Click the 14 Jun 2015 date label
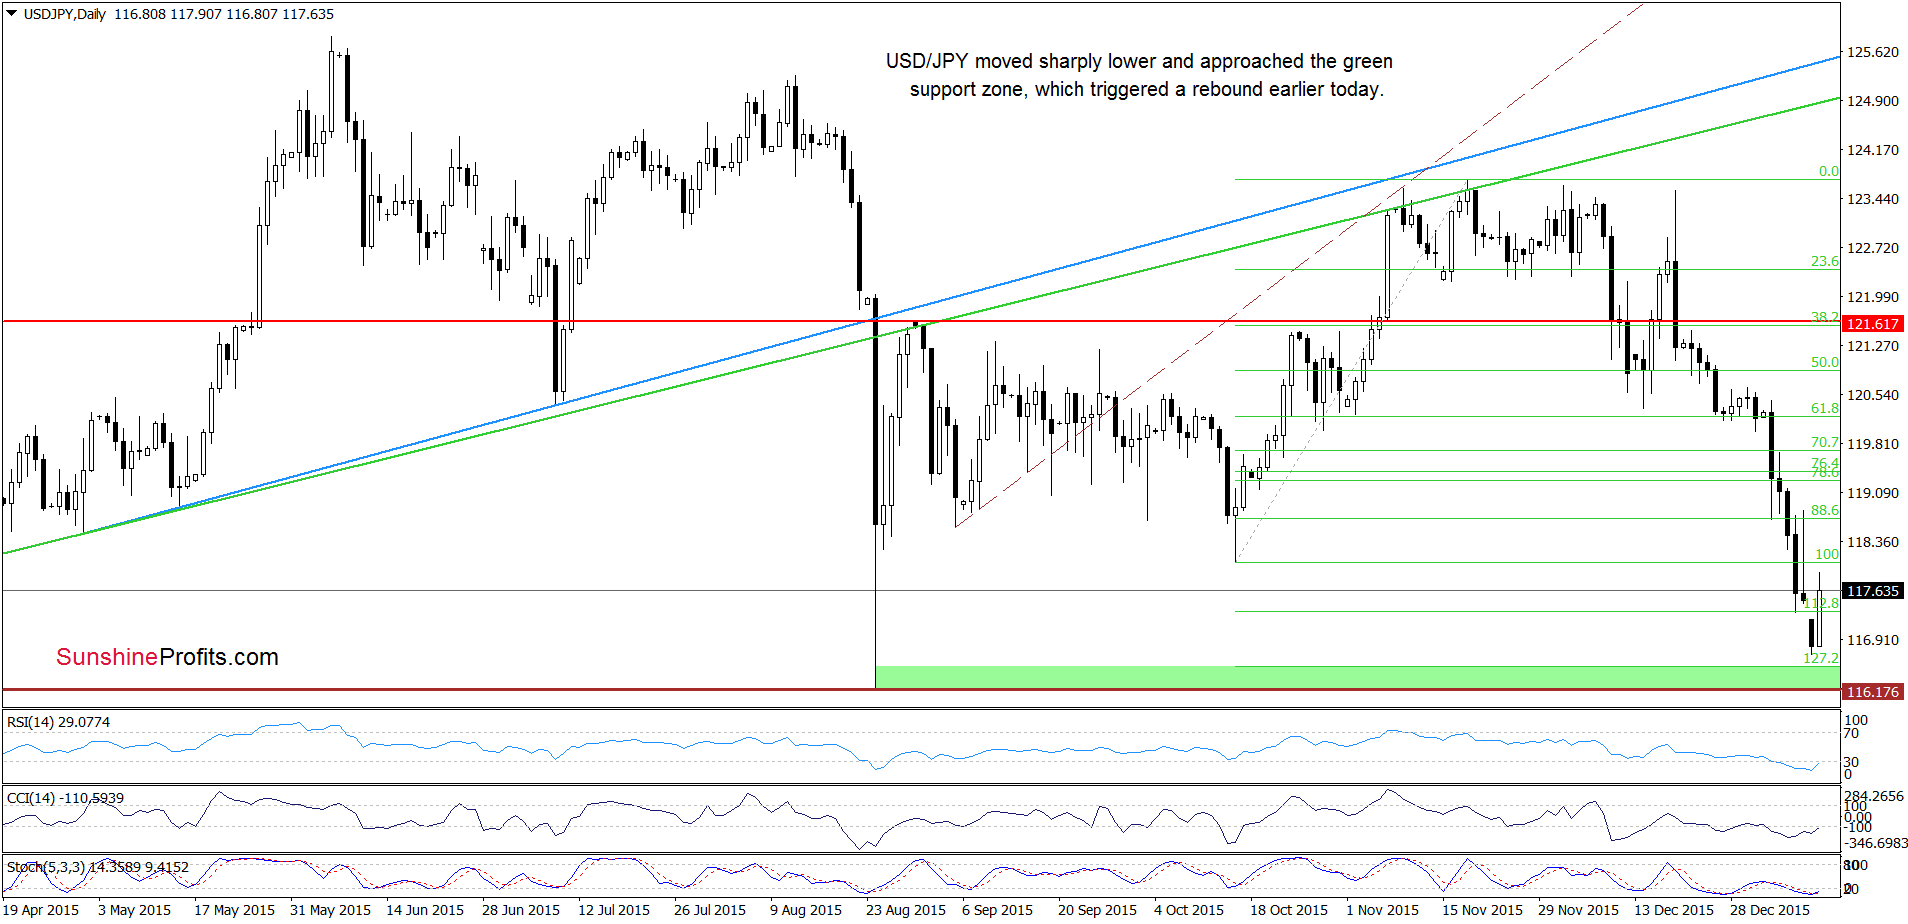The image size is (1908, 924). pos(425,910)
